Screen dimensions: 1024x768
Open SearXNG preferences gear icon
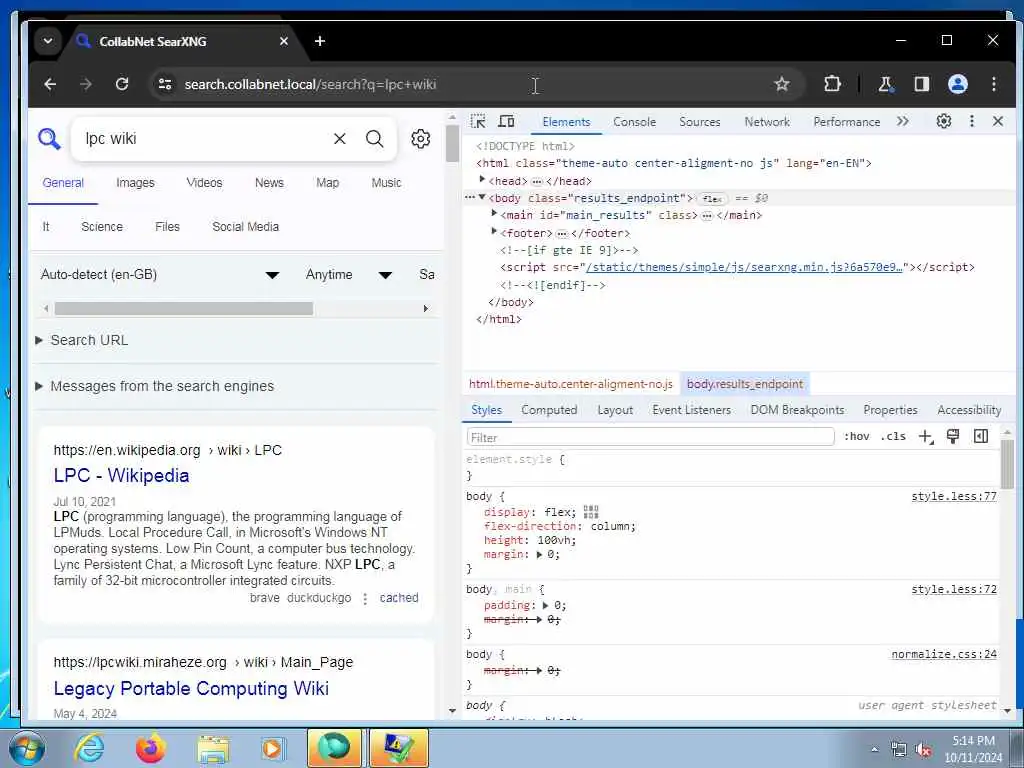point(421,138)
